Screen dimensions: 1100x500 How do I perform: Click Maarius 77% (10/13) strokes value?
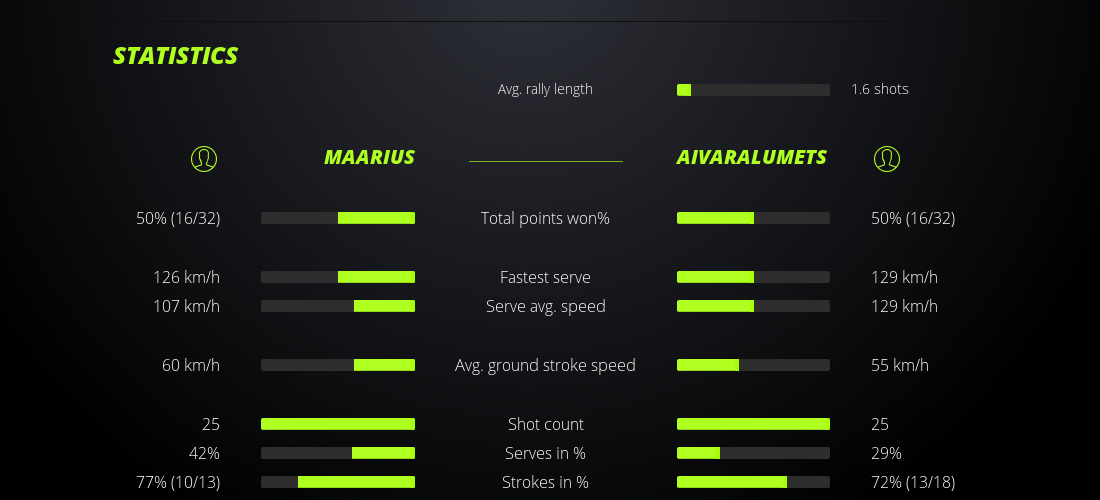pos(178,482)
